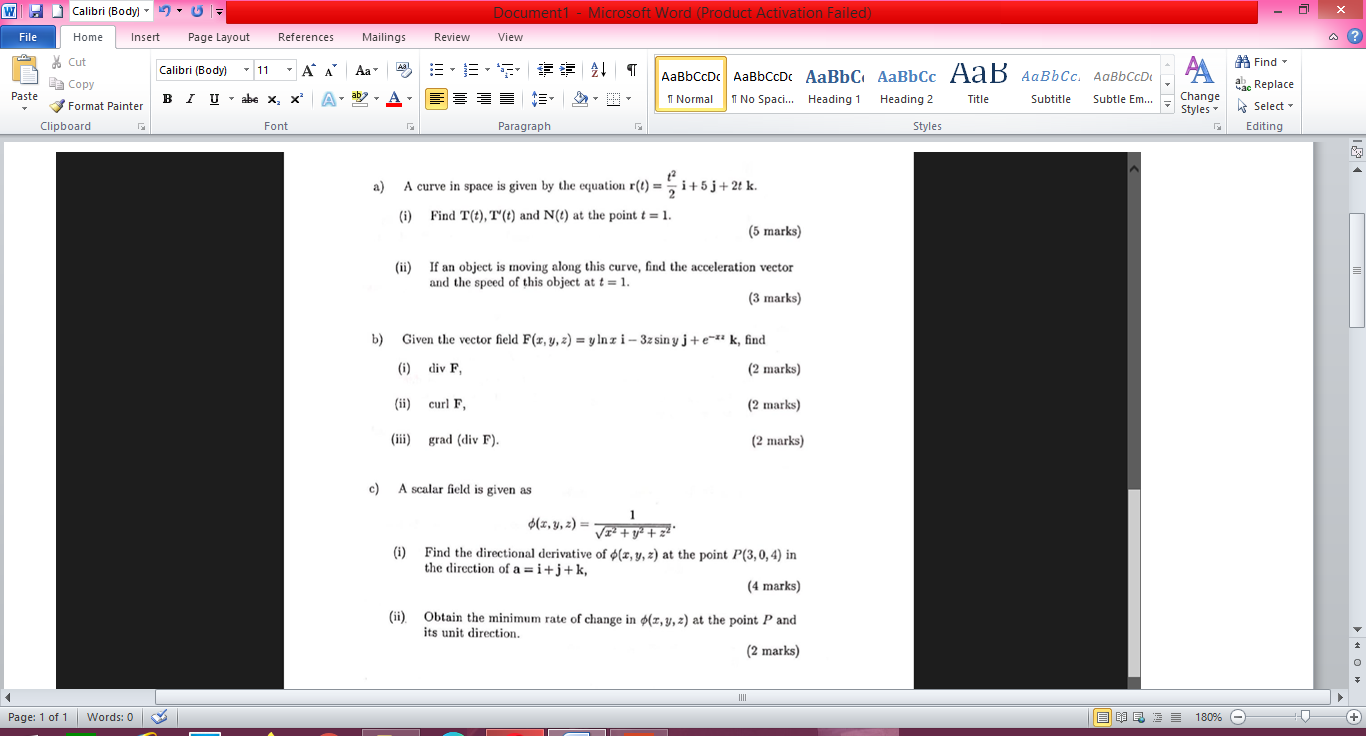Apply the Heading 1 style

point(834,84)
